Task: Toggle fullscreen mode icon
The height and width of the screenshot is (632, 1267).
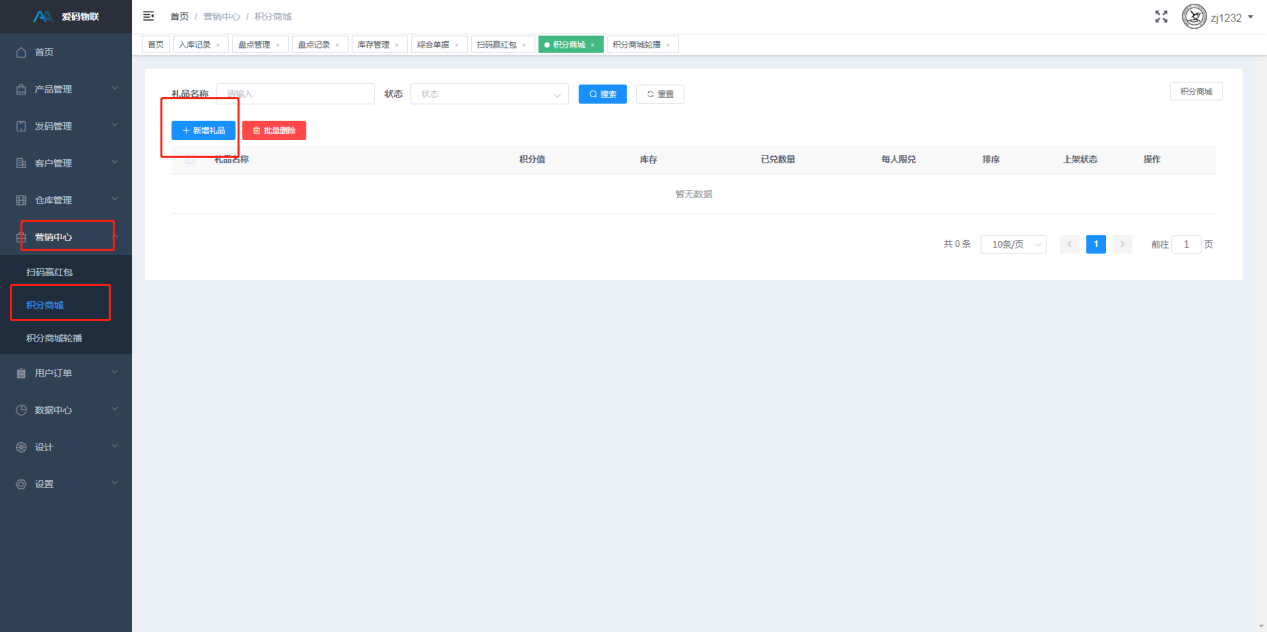Action: pyautogui.click(x=1161, y=17)
